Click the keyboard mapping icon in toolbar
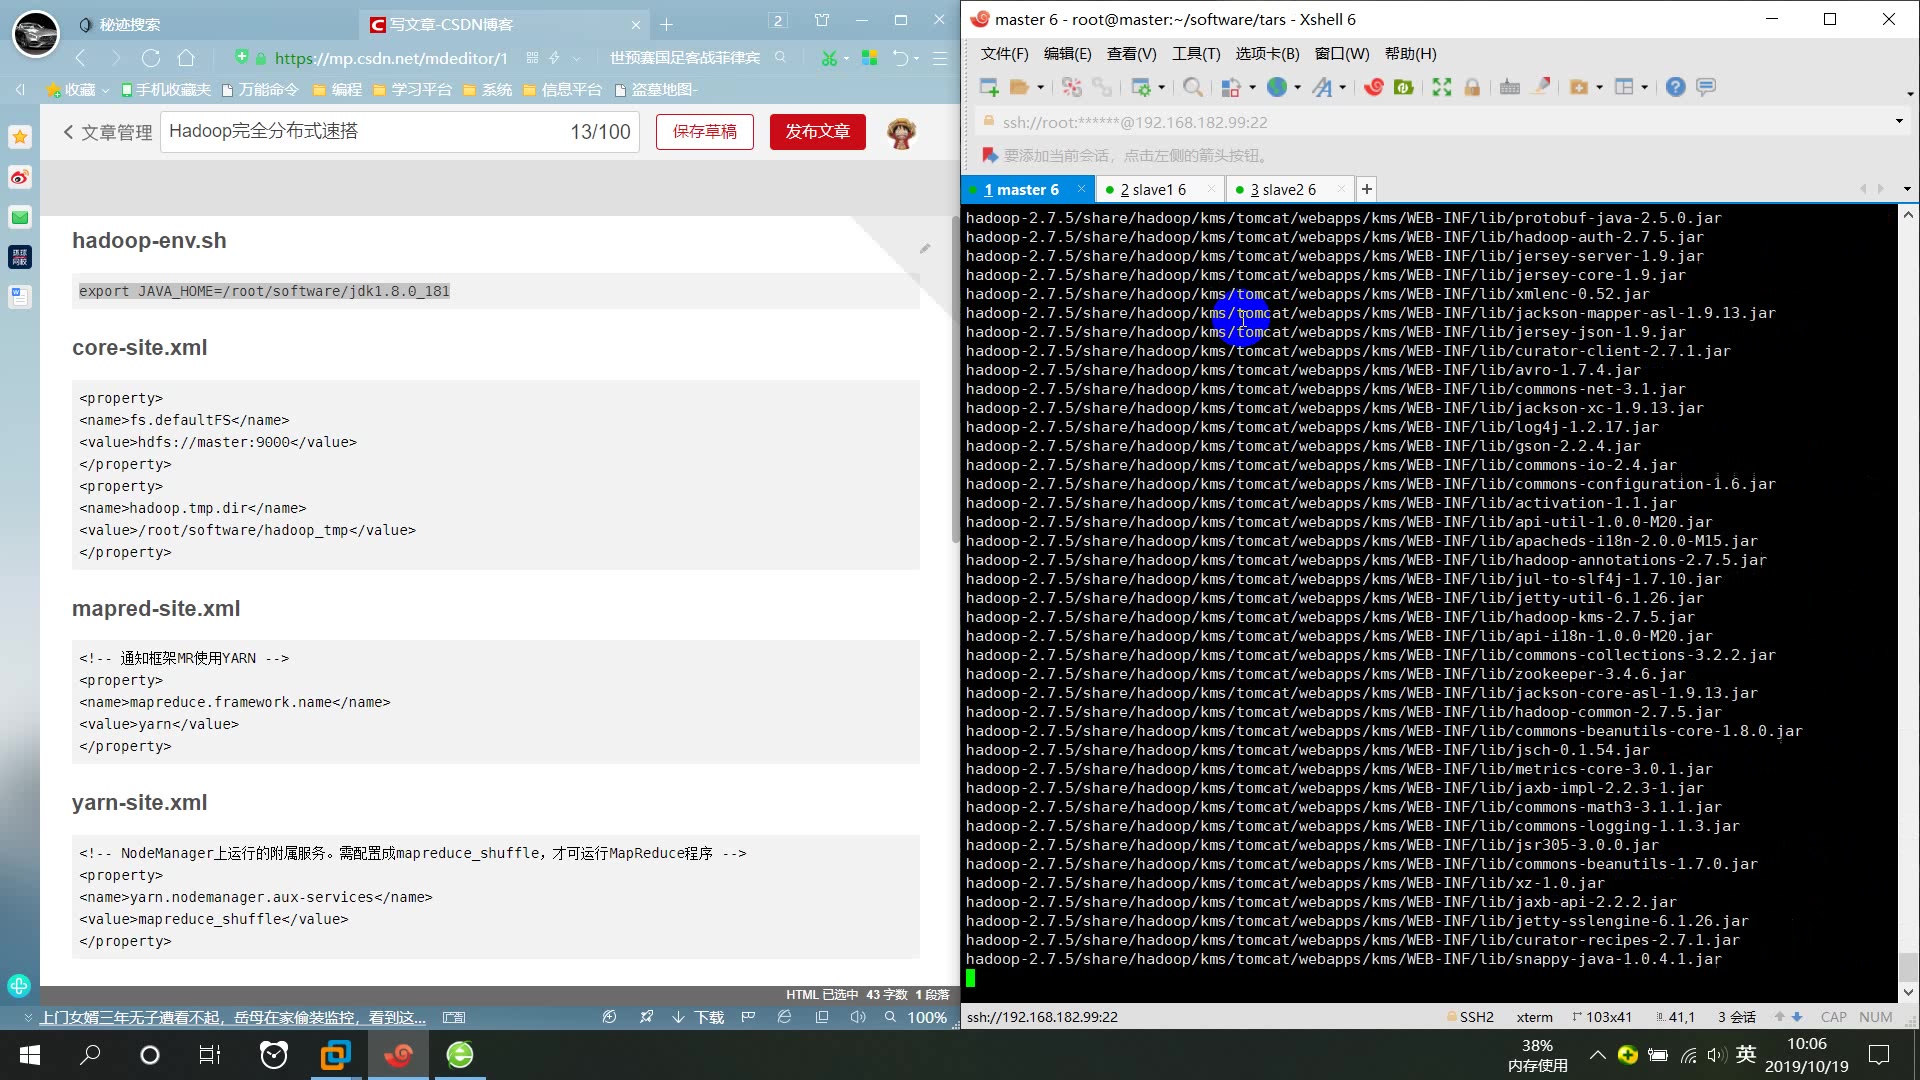The image size is (1920, 1080). 1509,88
